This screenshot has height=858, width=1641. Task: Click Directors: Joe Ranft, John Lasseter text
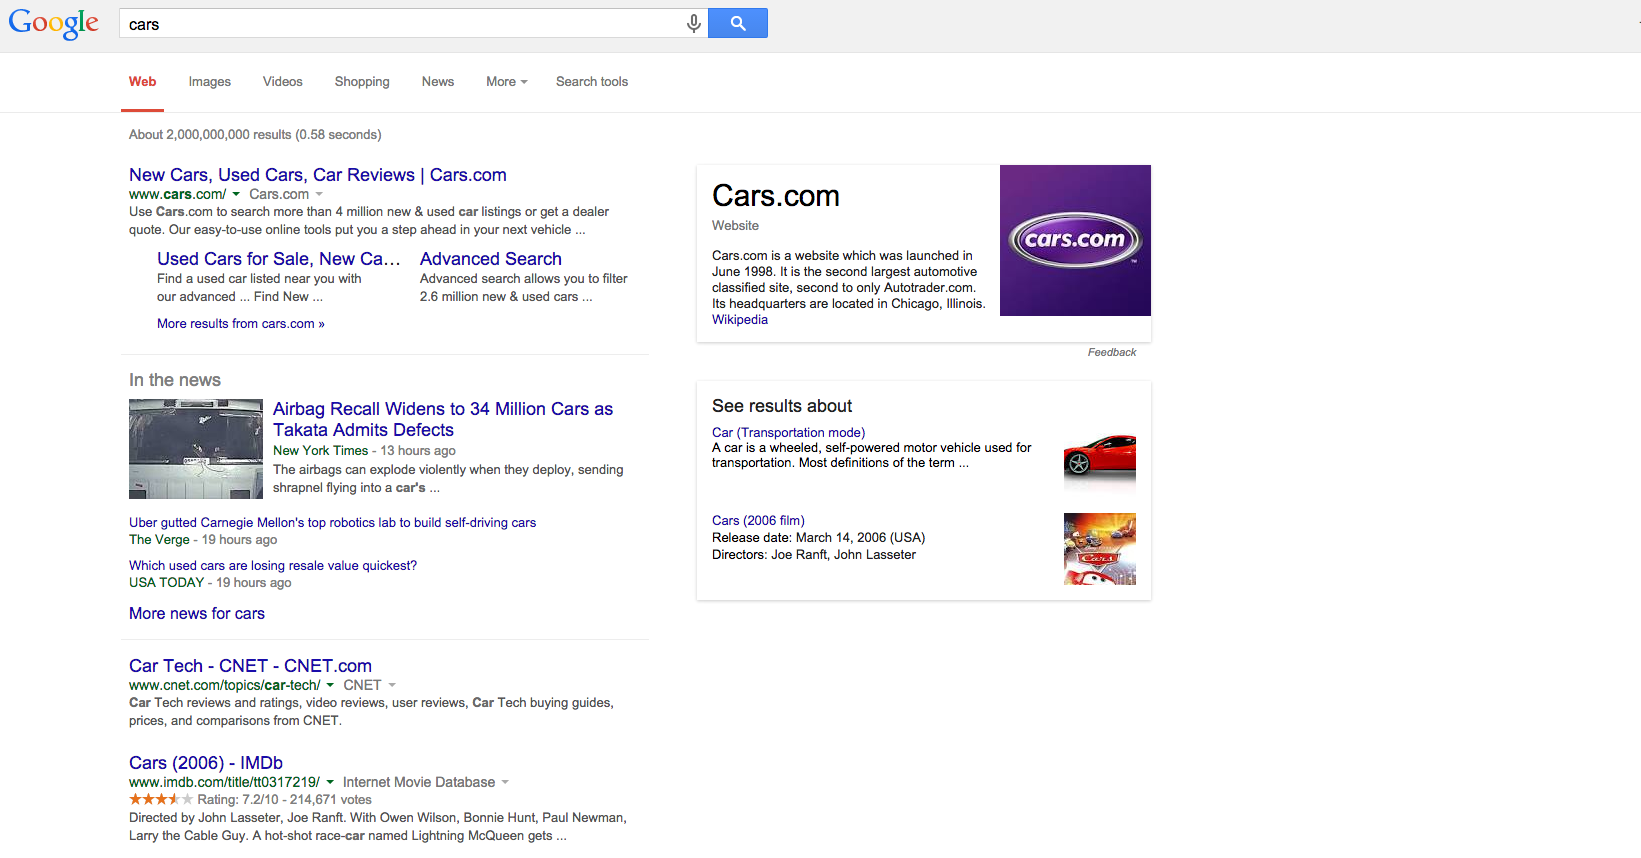(x=814, y=555)
